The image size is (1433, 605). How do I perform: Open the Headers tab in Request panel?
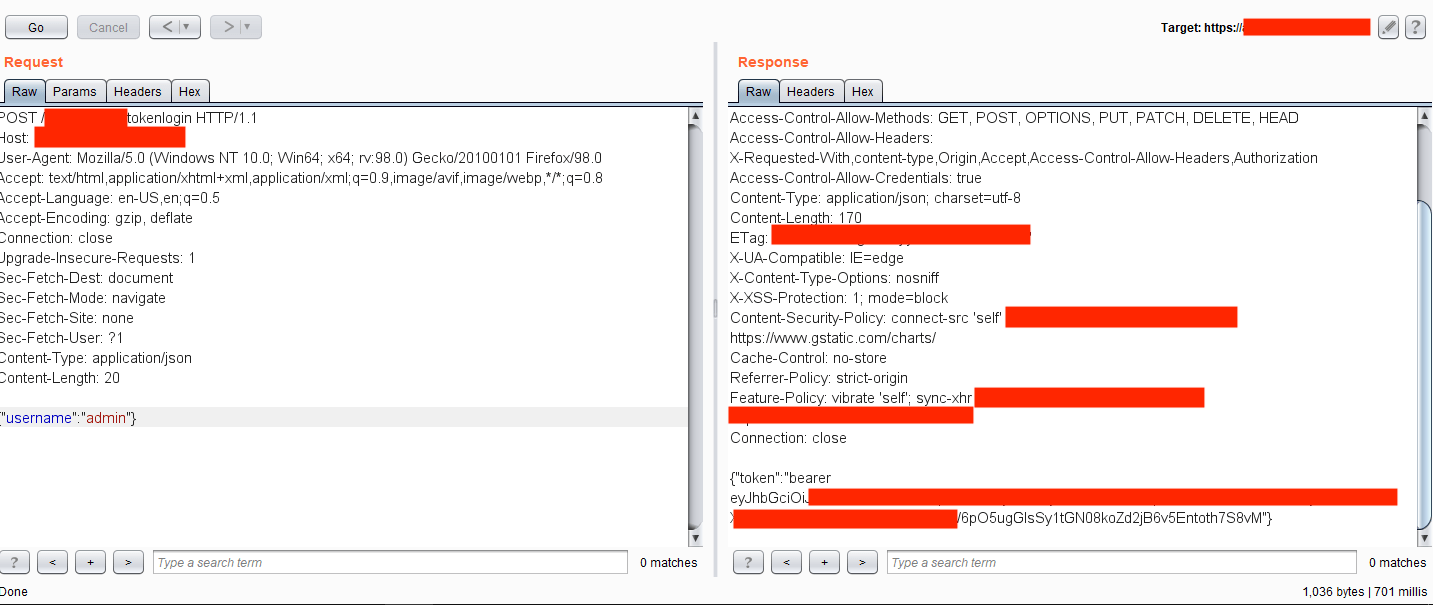[x=138, y=91]
